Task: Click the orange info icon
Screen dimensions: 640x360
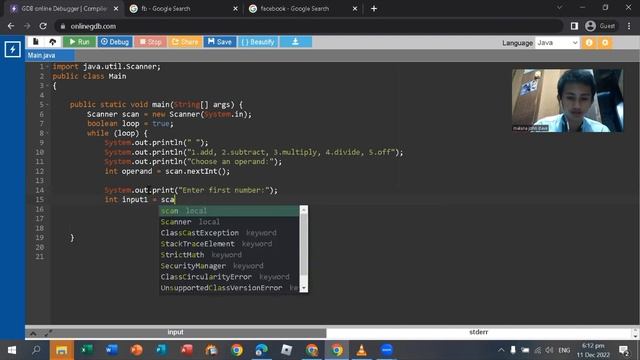Action: [x=589, y=42]
